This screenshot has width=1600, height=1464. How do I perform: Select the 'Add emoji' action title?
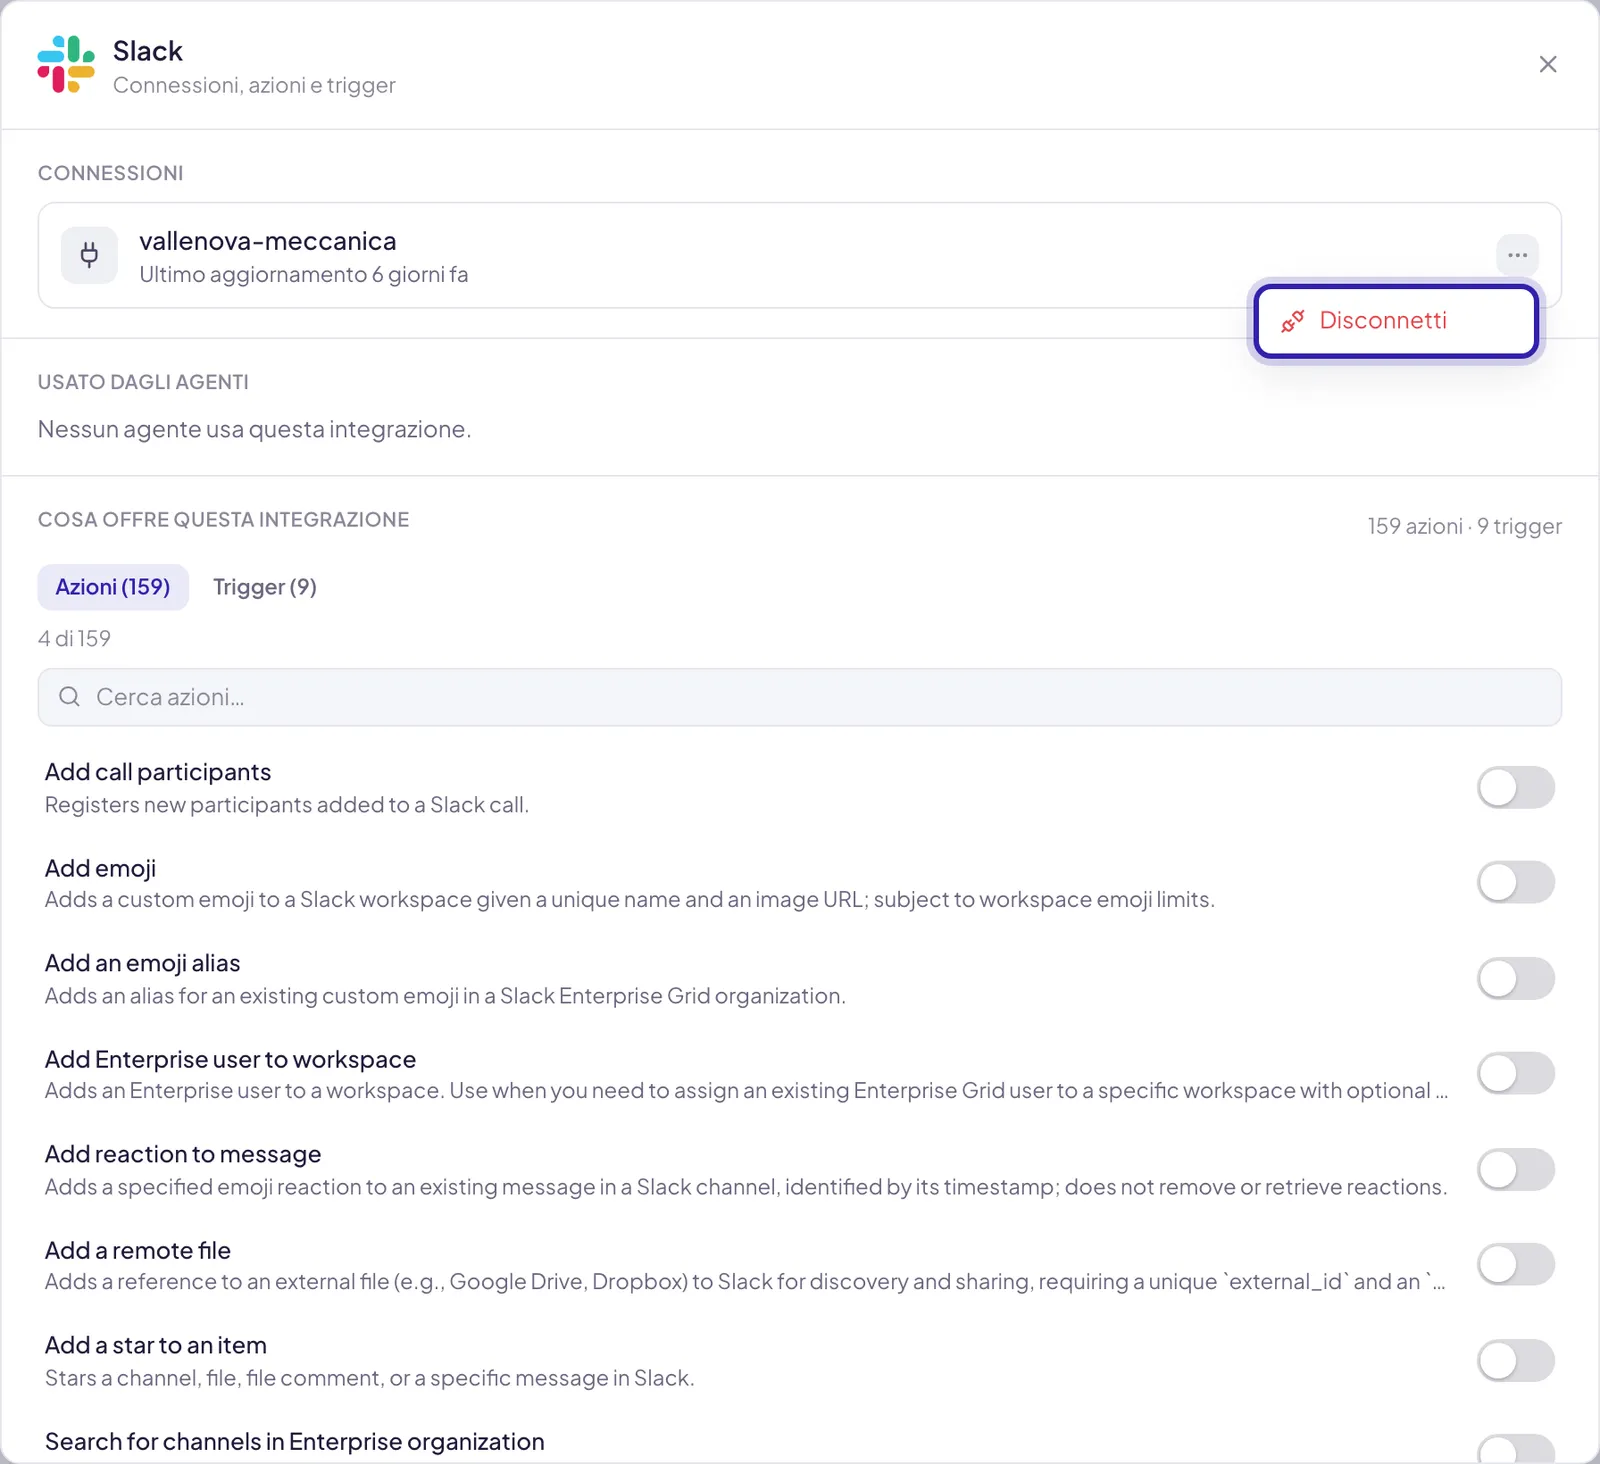coord(100,868)
